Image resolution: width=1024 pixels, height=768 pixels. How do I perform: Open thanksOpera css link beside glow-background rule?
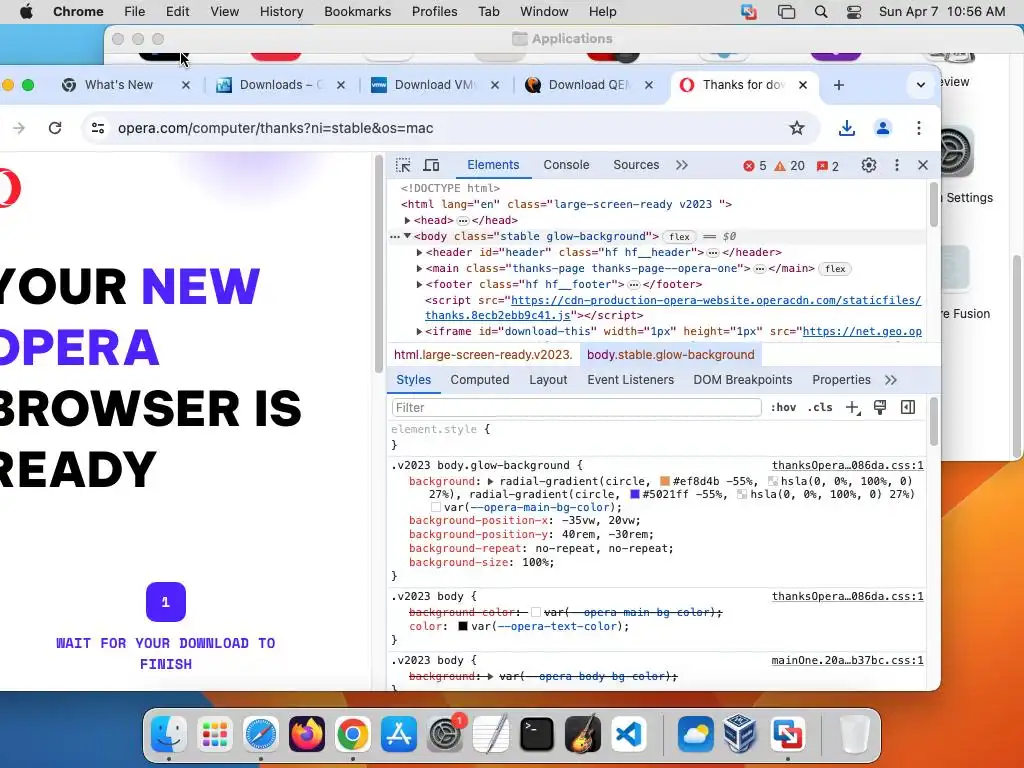click(848, 466)
